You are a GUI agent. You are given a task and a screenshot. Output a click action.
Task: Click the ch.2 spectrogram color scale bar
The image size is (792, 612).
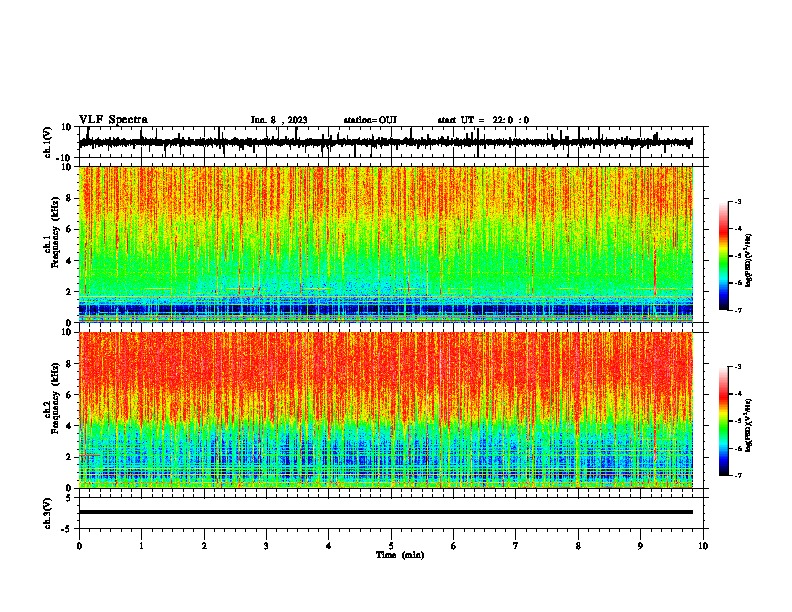click(723, 421)
